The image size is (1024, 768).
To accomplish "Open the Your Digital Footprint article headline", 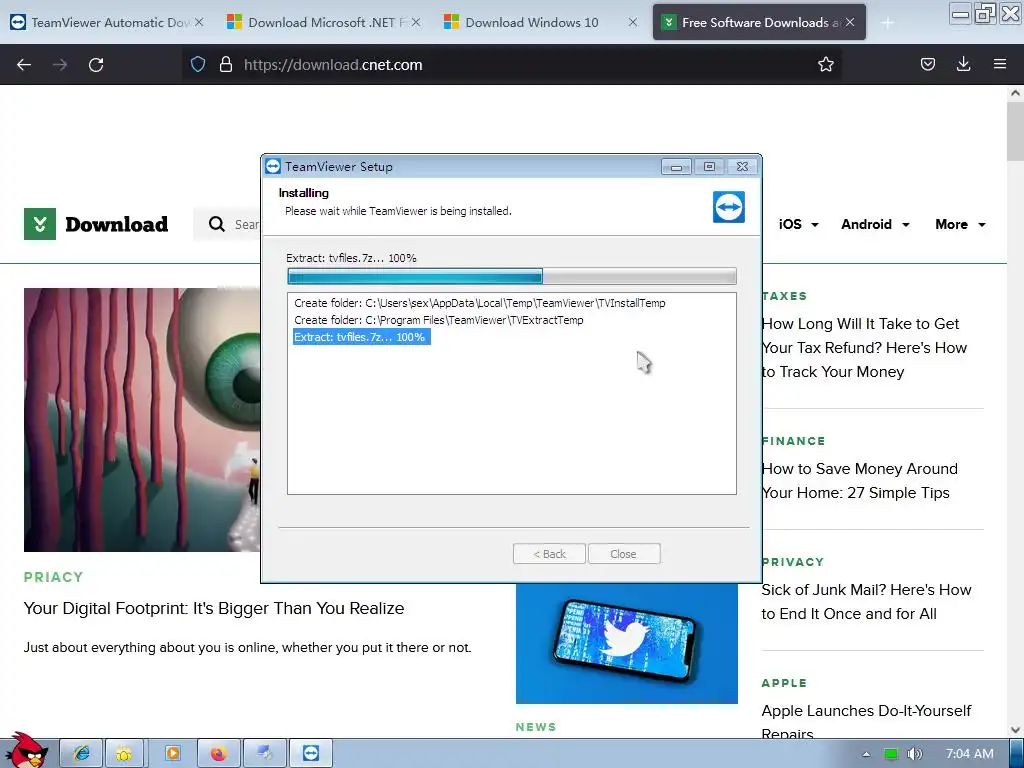I will [x=214, y=608].
